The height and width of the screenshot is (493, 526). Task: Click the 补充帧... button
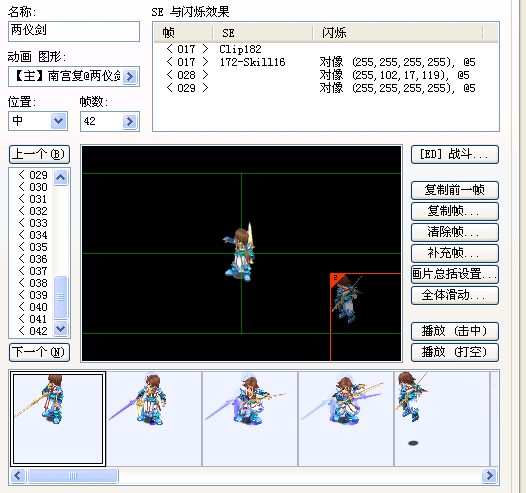[x=455, y=253]
